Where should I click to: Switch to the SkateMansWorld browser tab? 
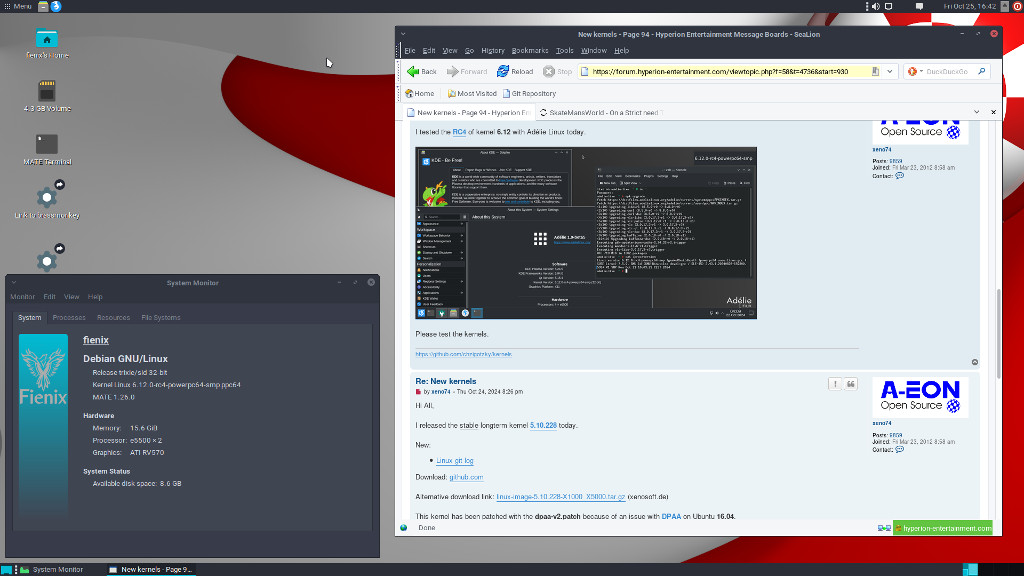(x=601, y=112)
